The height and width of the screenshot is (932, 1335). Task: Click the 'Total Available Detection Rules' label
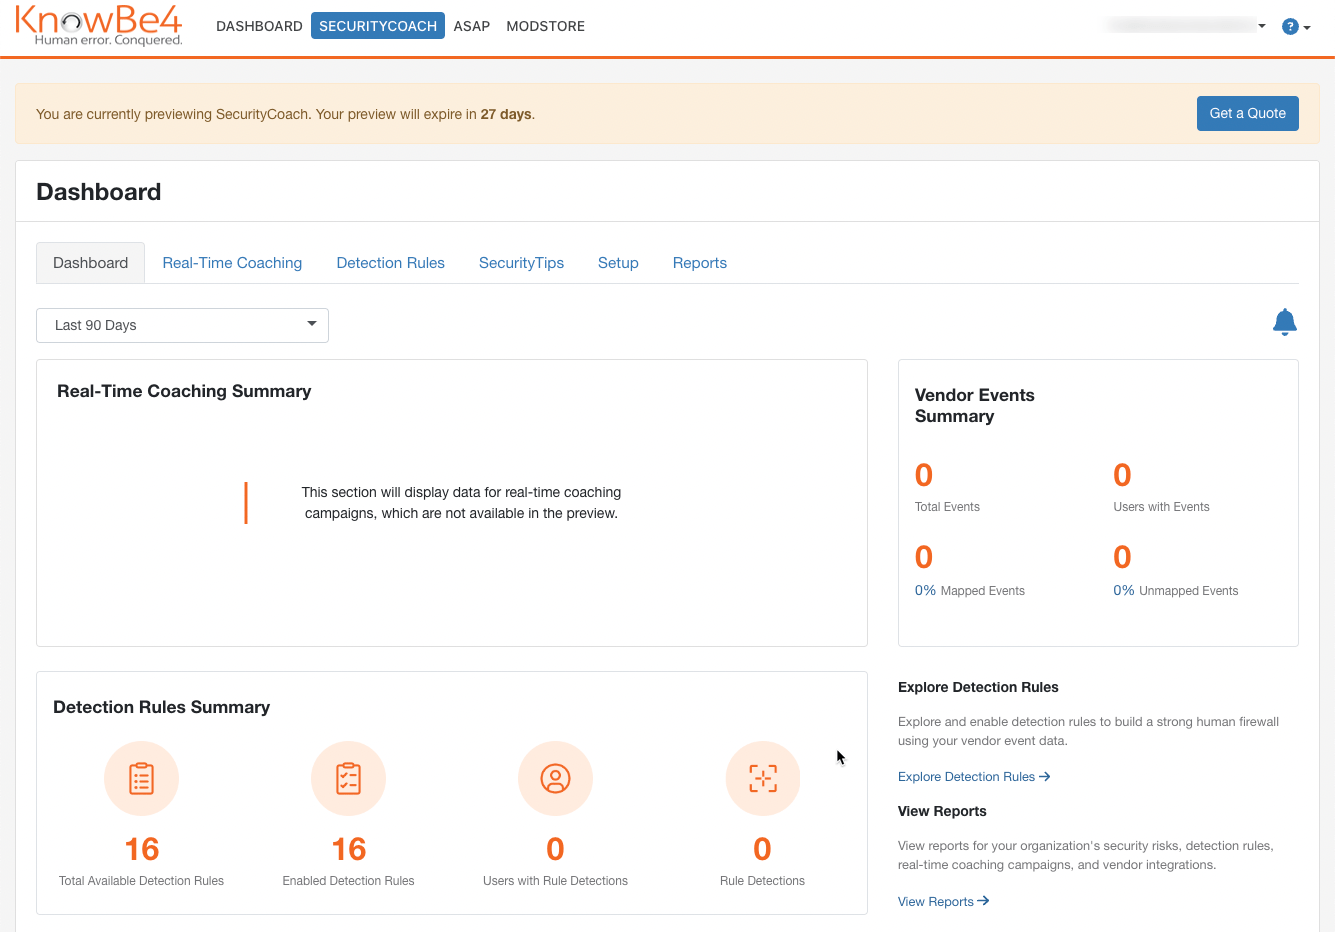point(142,881)
